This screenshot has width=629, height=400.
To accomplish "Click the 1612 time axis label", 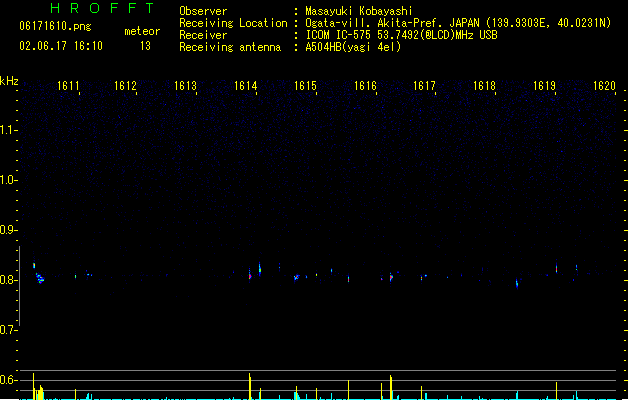I will (126, 86).
